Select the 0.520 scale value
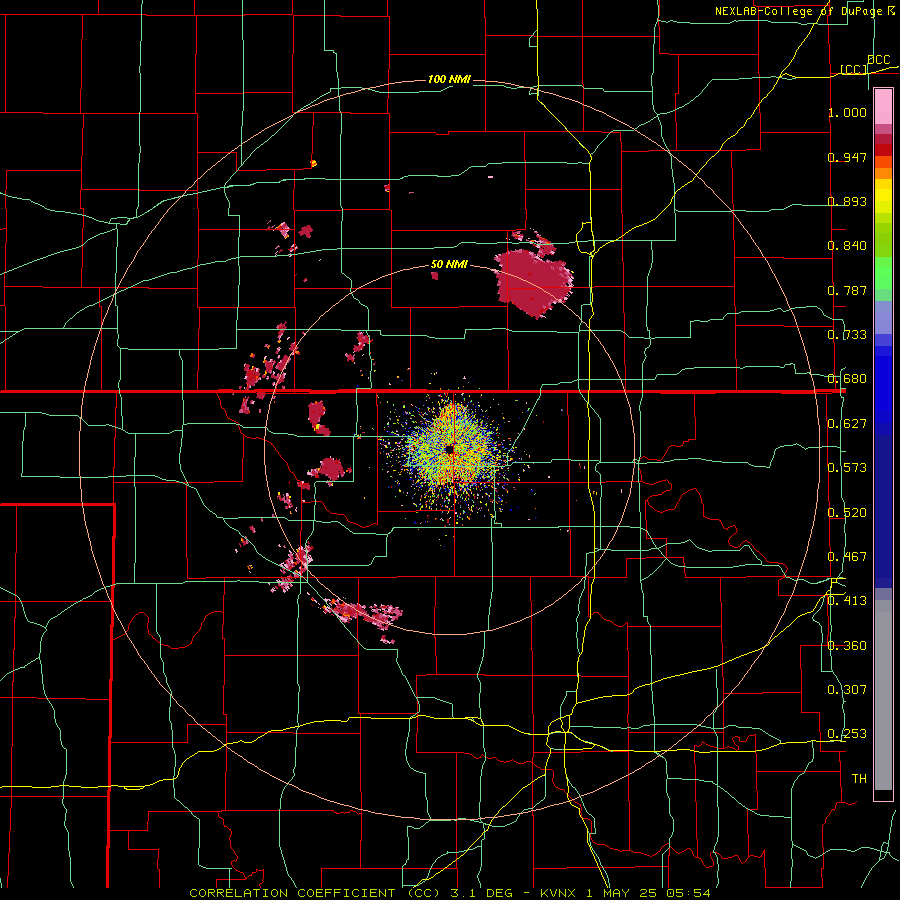The width and height of the screenshot is (900, 900). click(847, 513)
